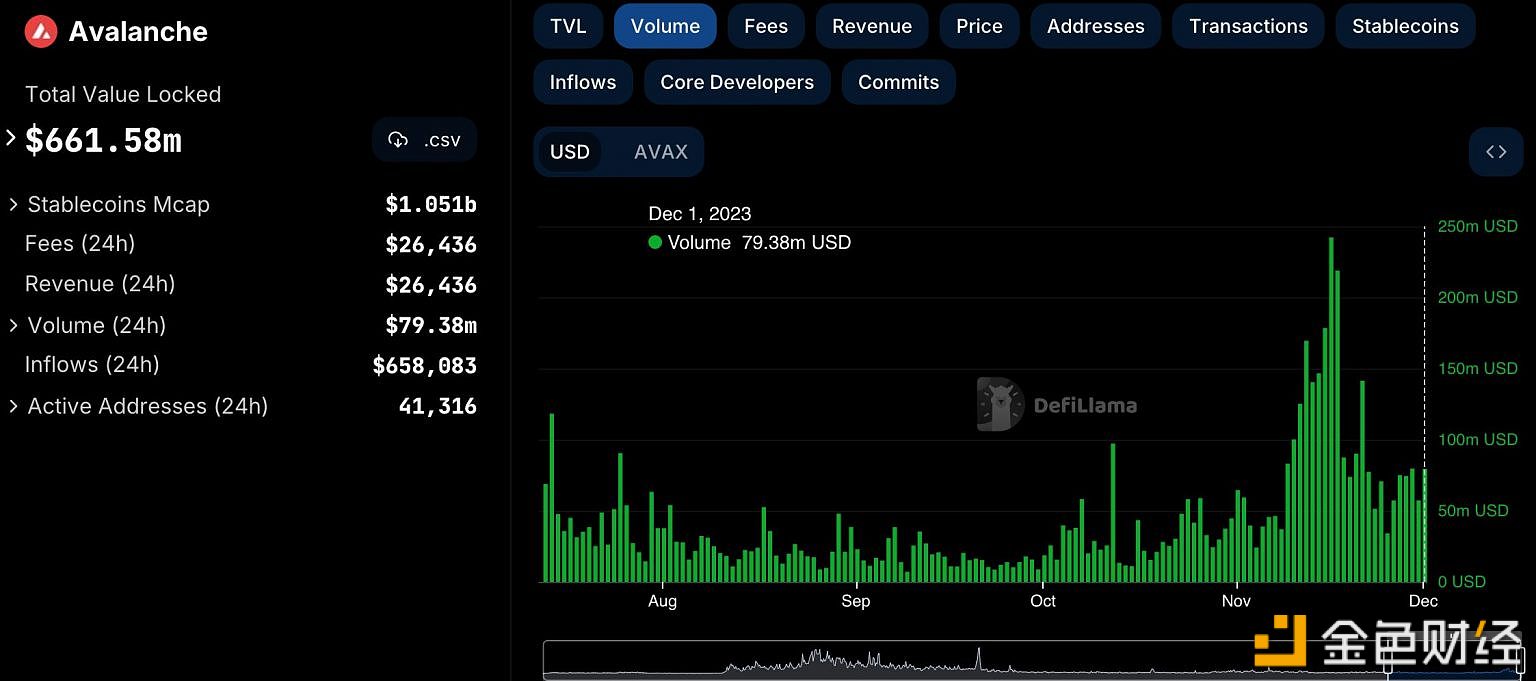Switch denomination to USD
The height and width of the screenshot is (681, 1536).
coord(570,152)
